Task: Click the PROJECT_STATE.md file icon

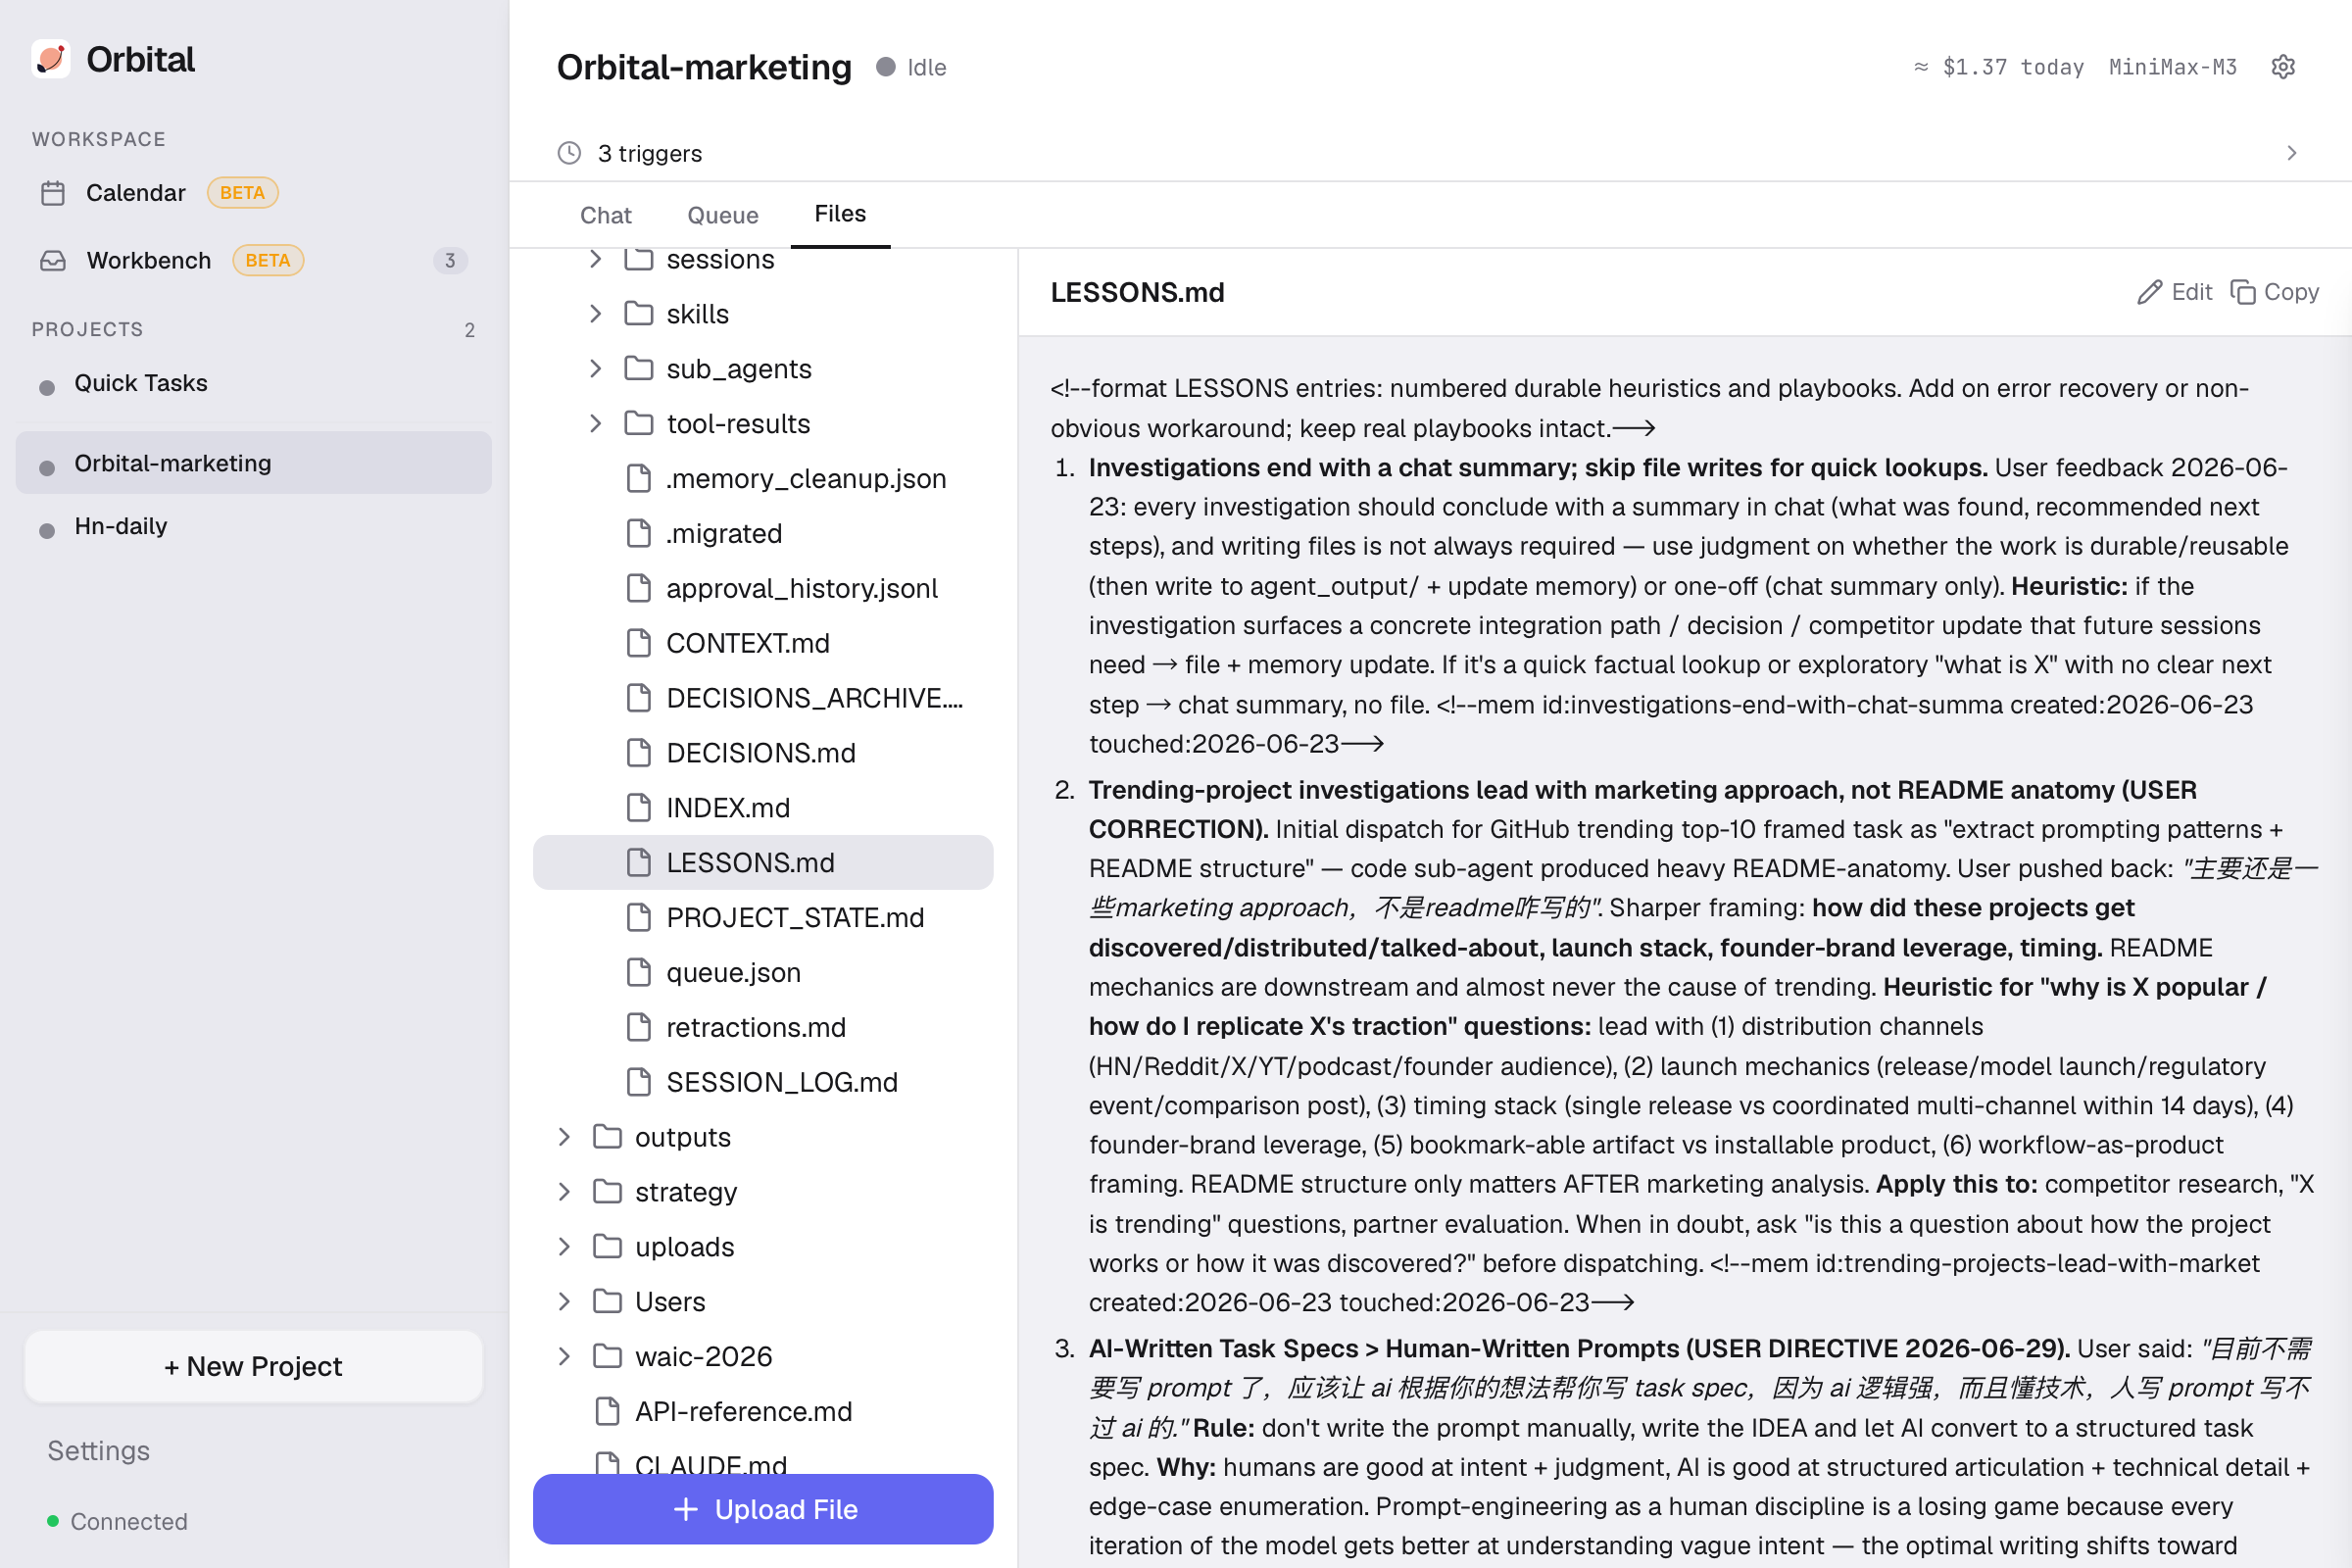Action: [x=639, y=918]
